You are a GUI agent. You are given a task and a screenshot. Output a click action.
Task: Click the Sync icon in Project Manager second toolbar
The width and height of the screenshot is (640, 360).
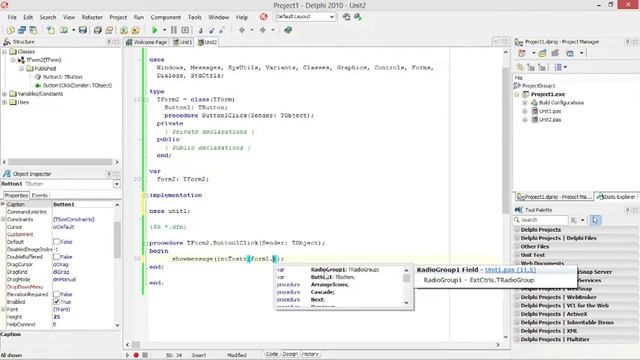coord(520,67)
